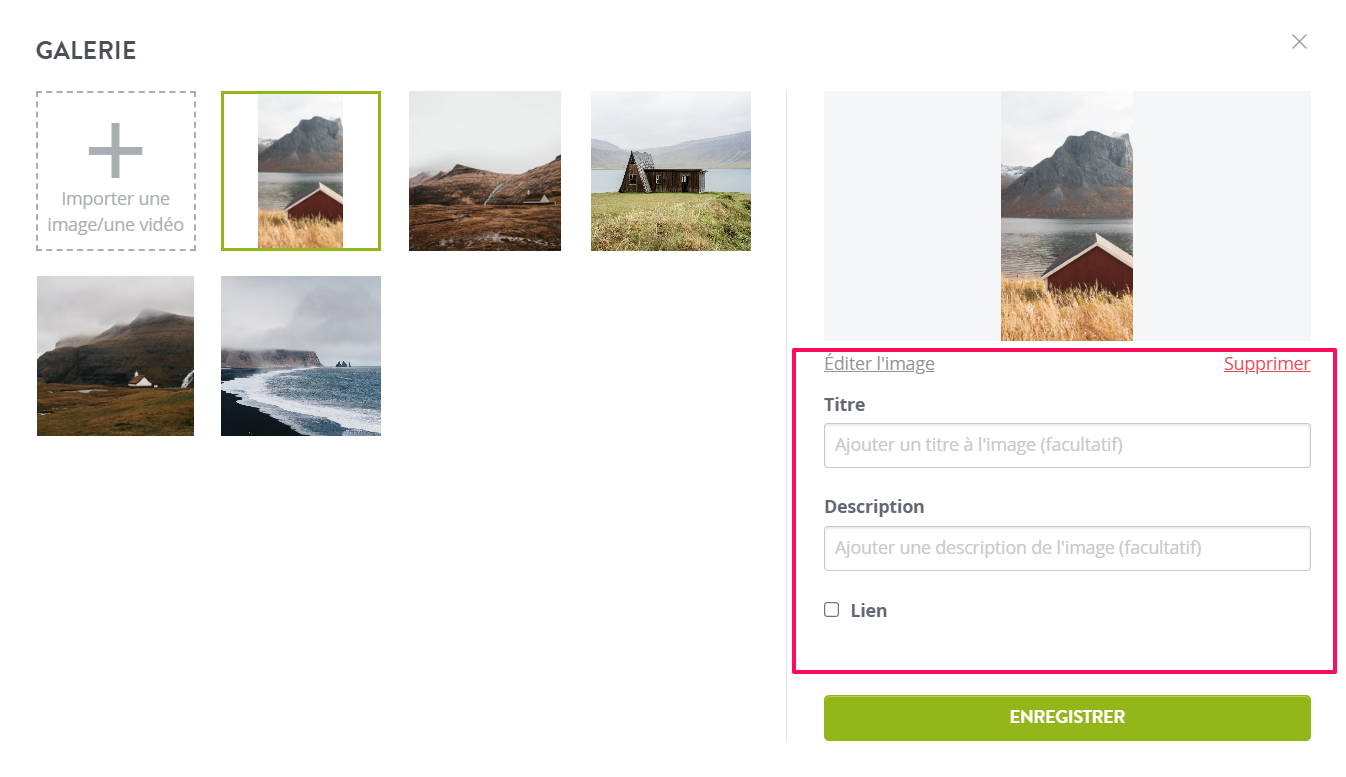The height and width of the screenshot is (777, 1346).
Task: Focus the Titre input field
Action: 1067,445
